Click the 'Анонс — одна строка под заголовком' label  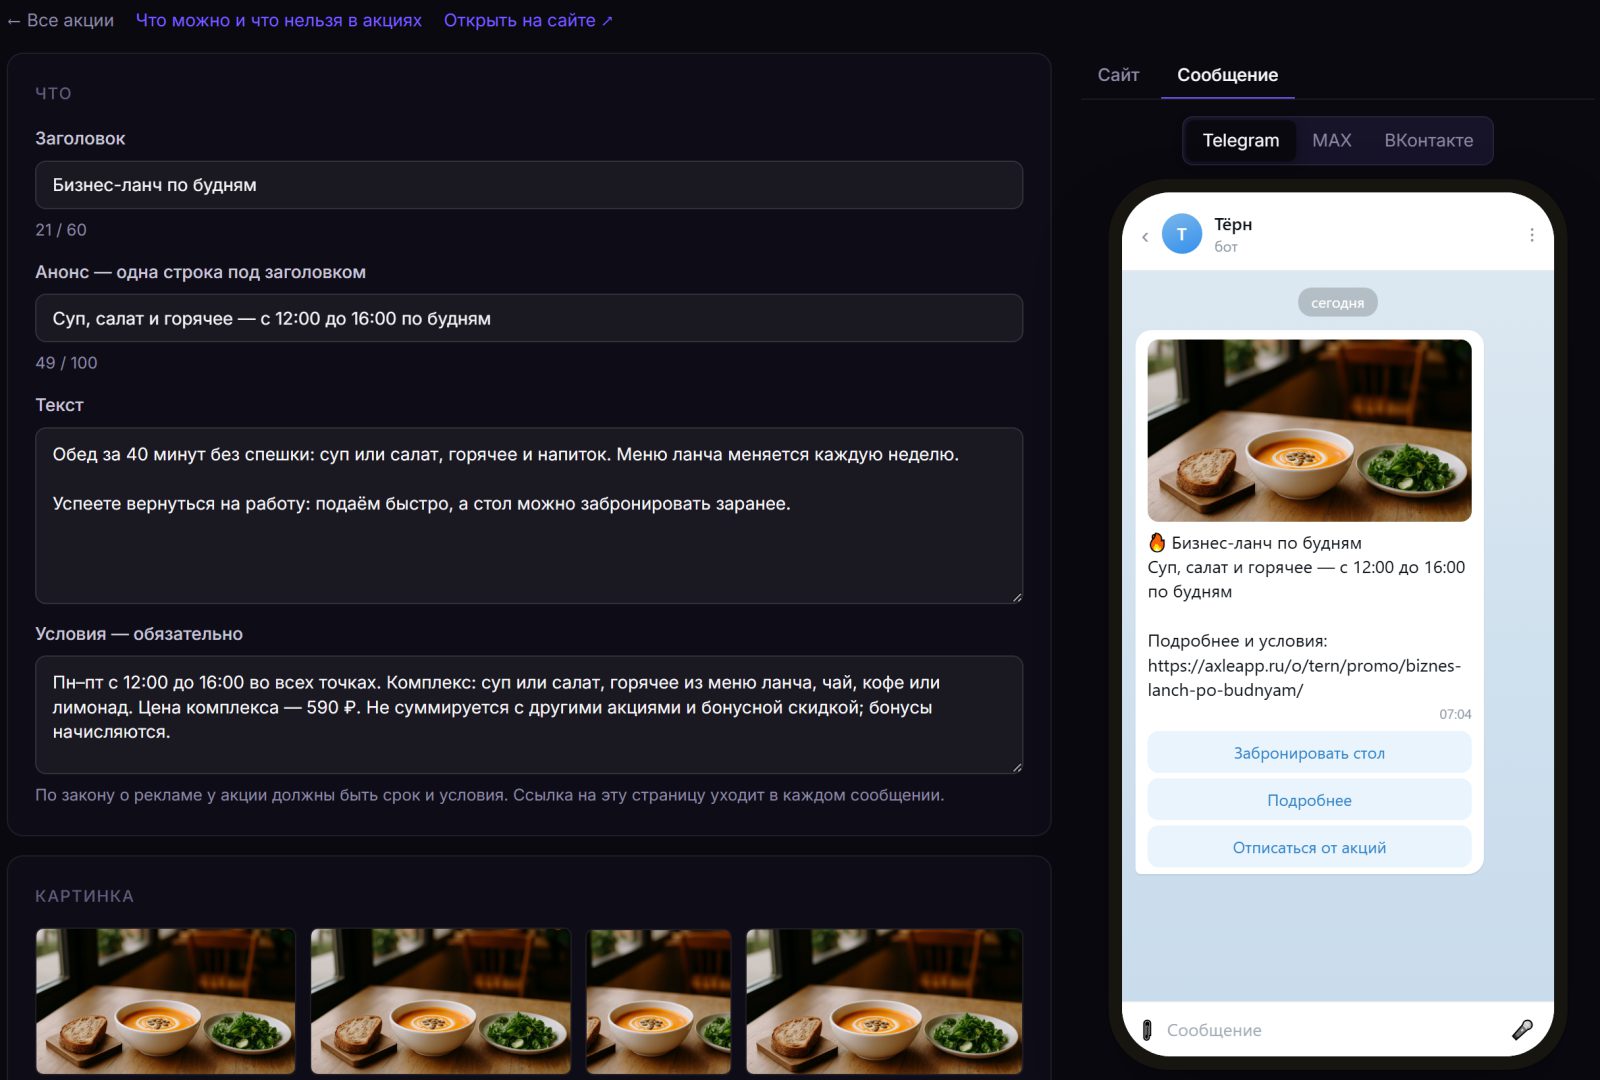(200, 272)
